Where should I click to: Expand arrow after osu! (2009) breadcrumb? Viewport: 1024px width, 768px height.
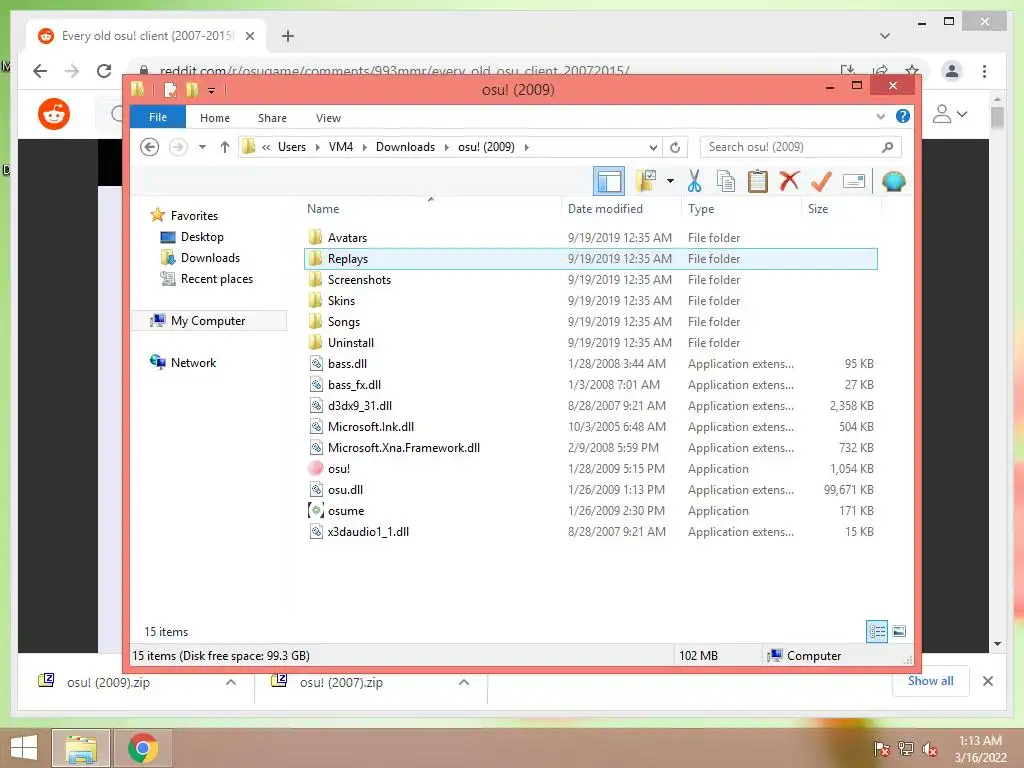[526, 147]
